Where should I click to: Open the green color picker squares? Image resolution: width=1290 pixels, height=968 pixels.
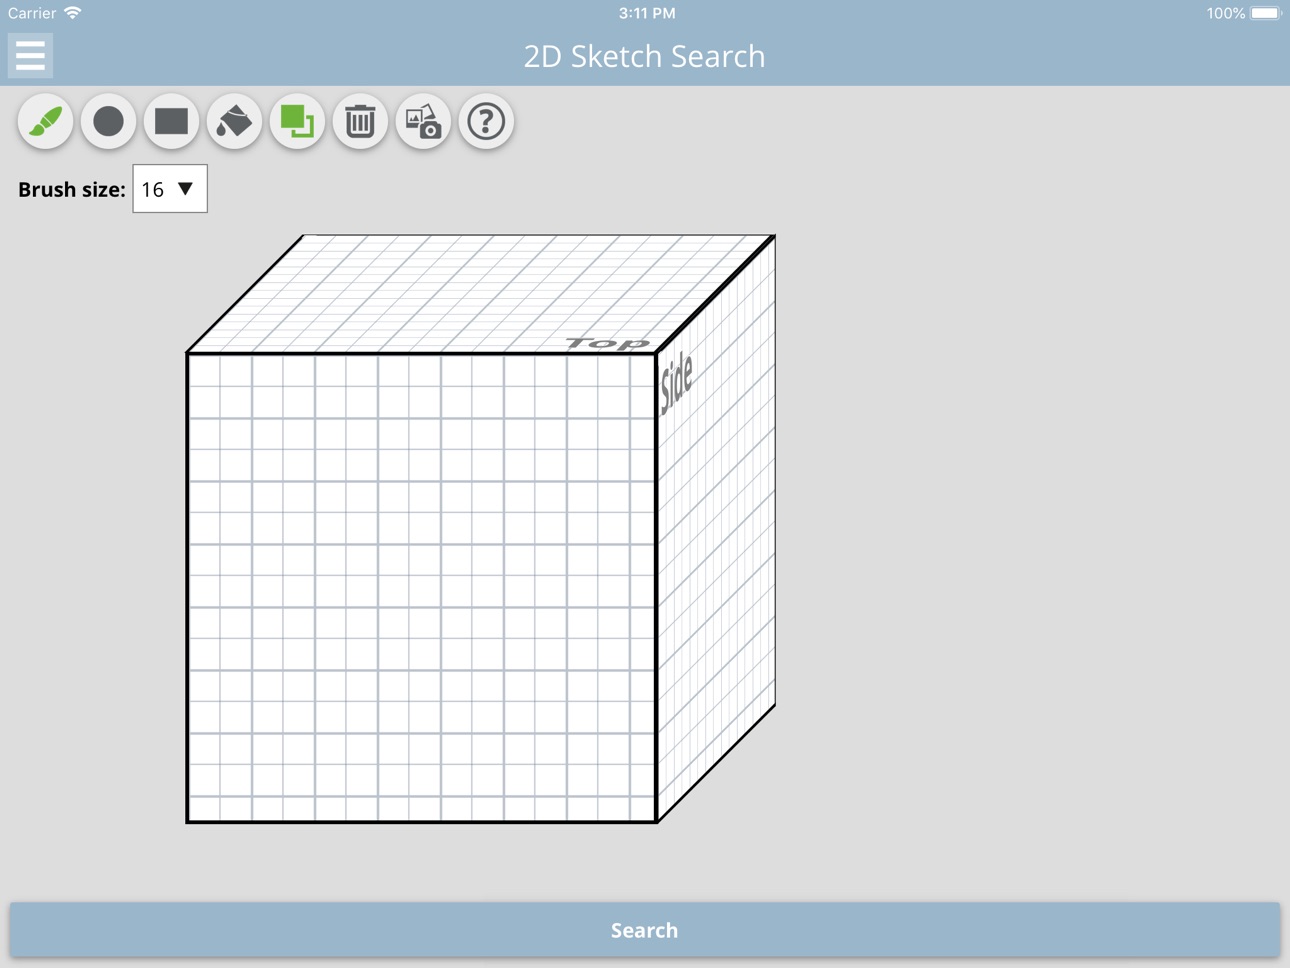tap(297, 121)
